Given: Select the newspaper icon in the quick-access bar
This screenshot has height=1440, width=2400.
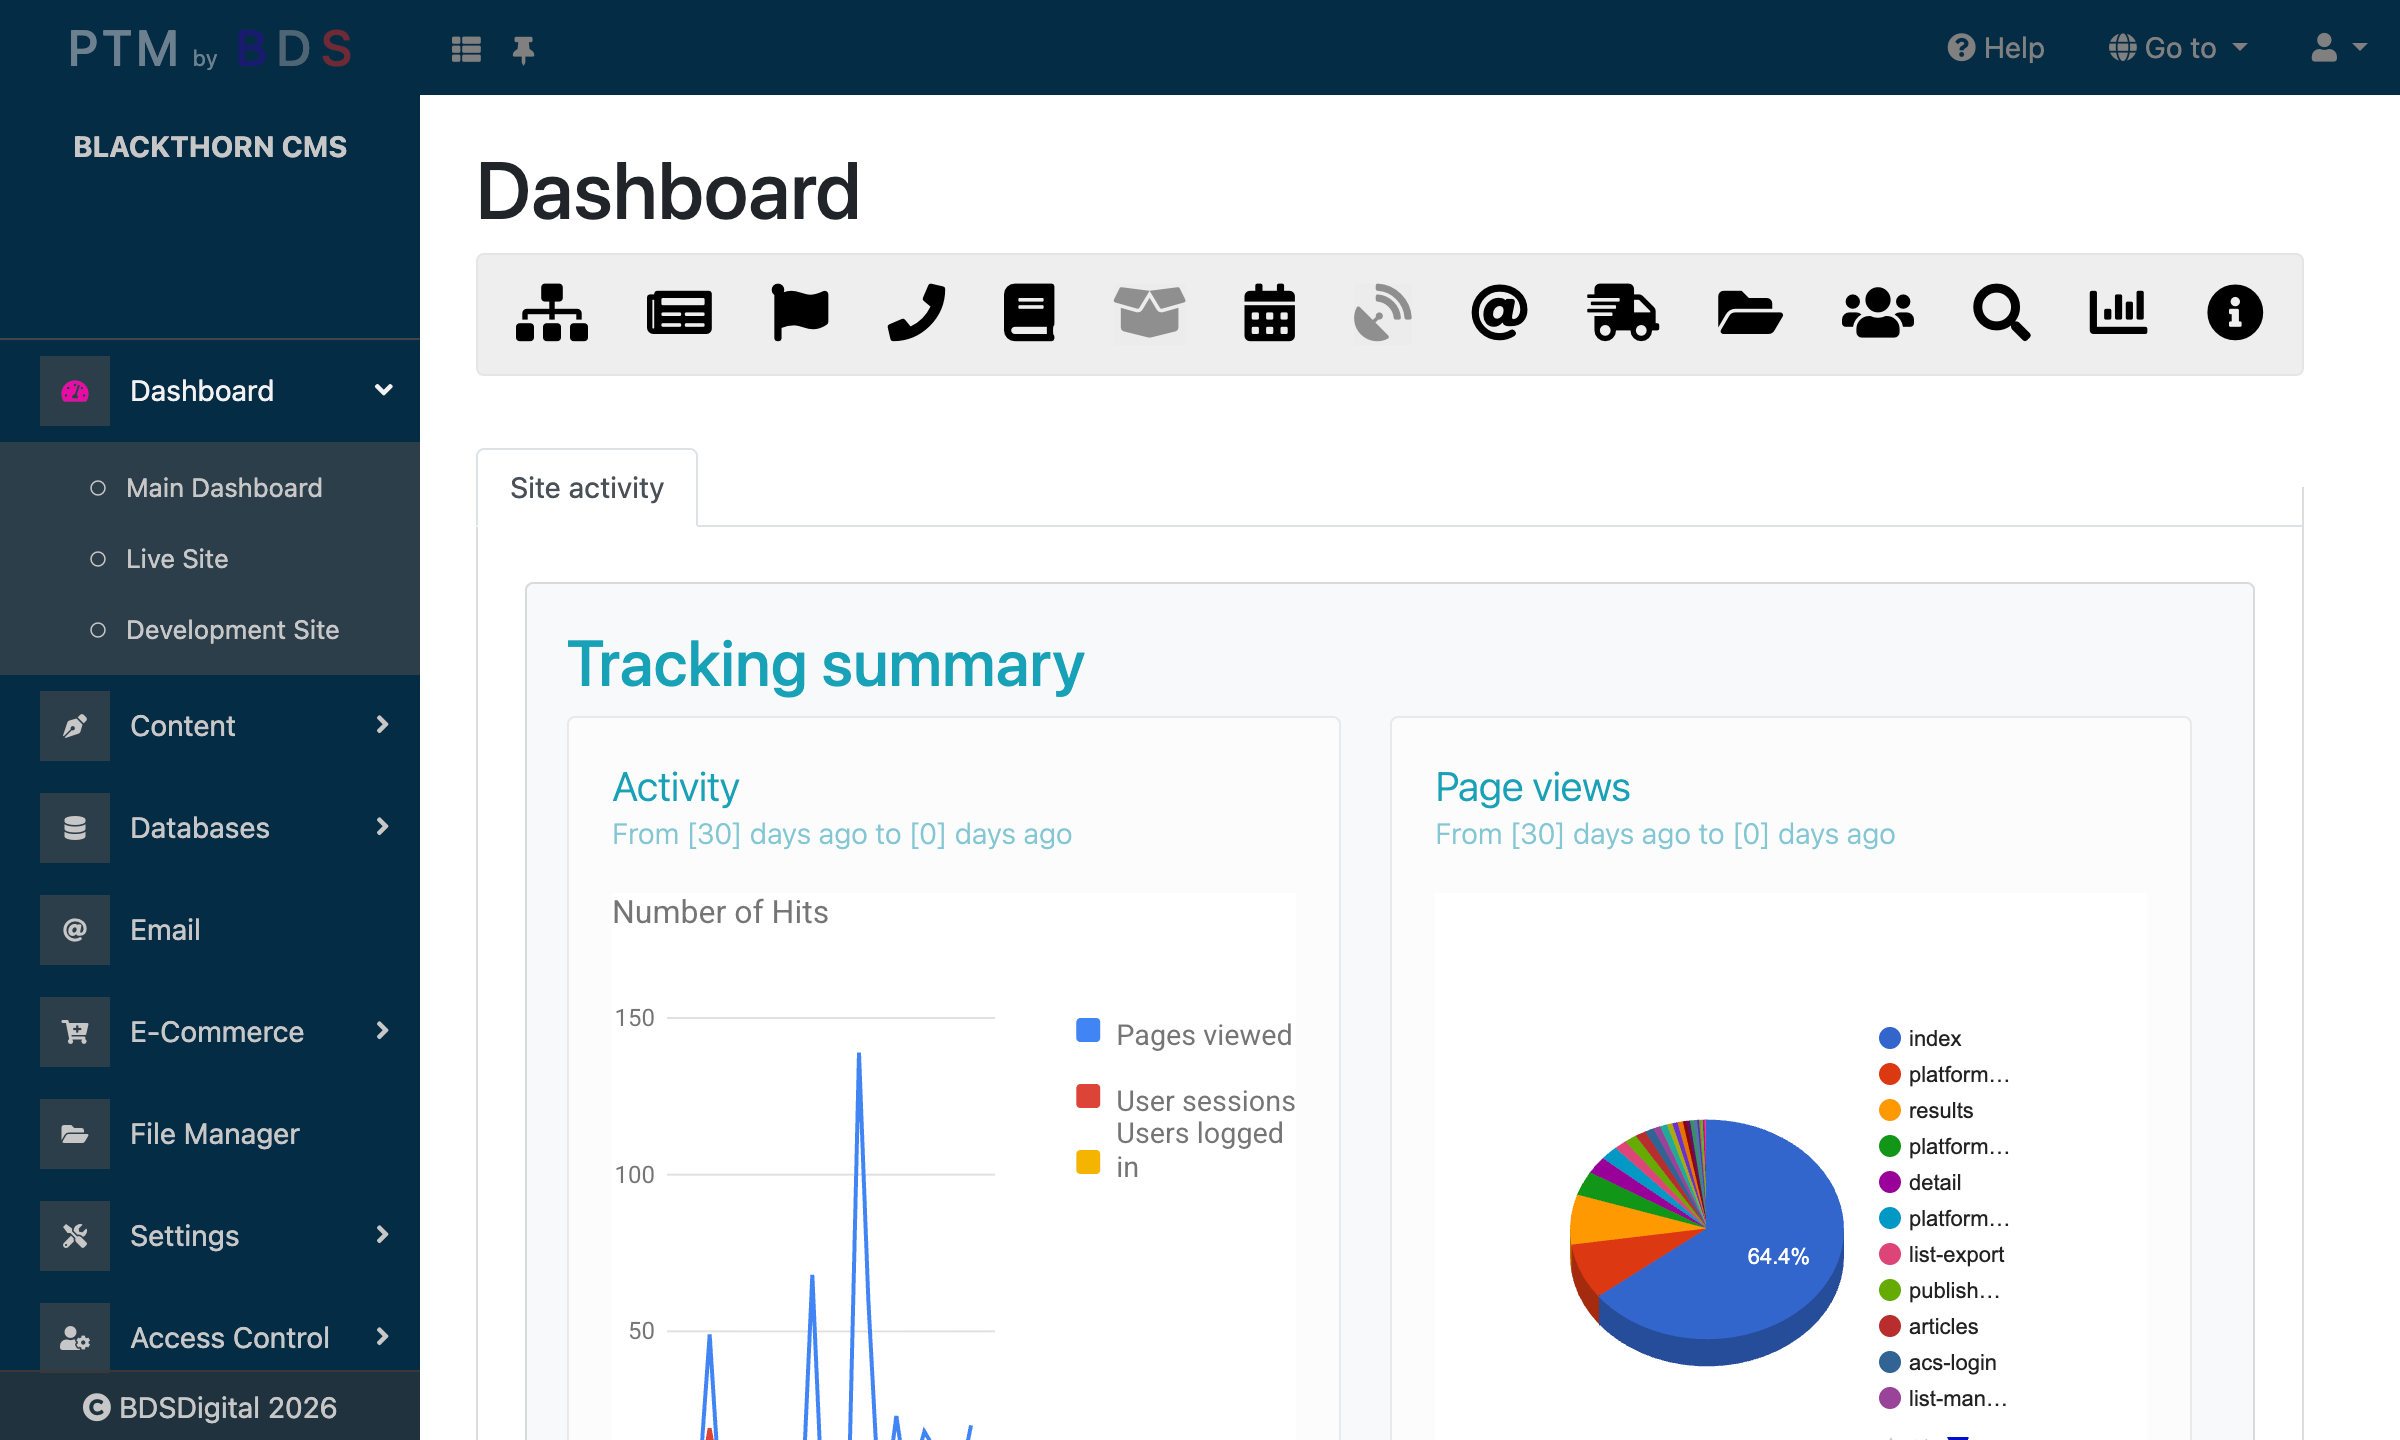Looking at the screenshot, I should pyautogui.click(x=679, y=313).
